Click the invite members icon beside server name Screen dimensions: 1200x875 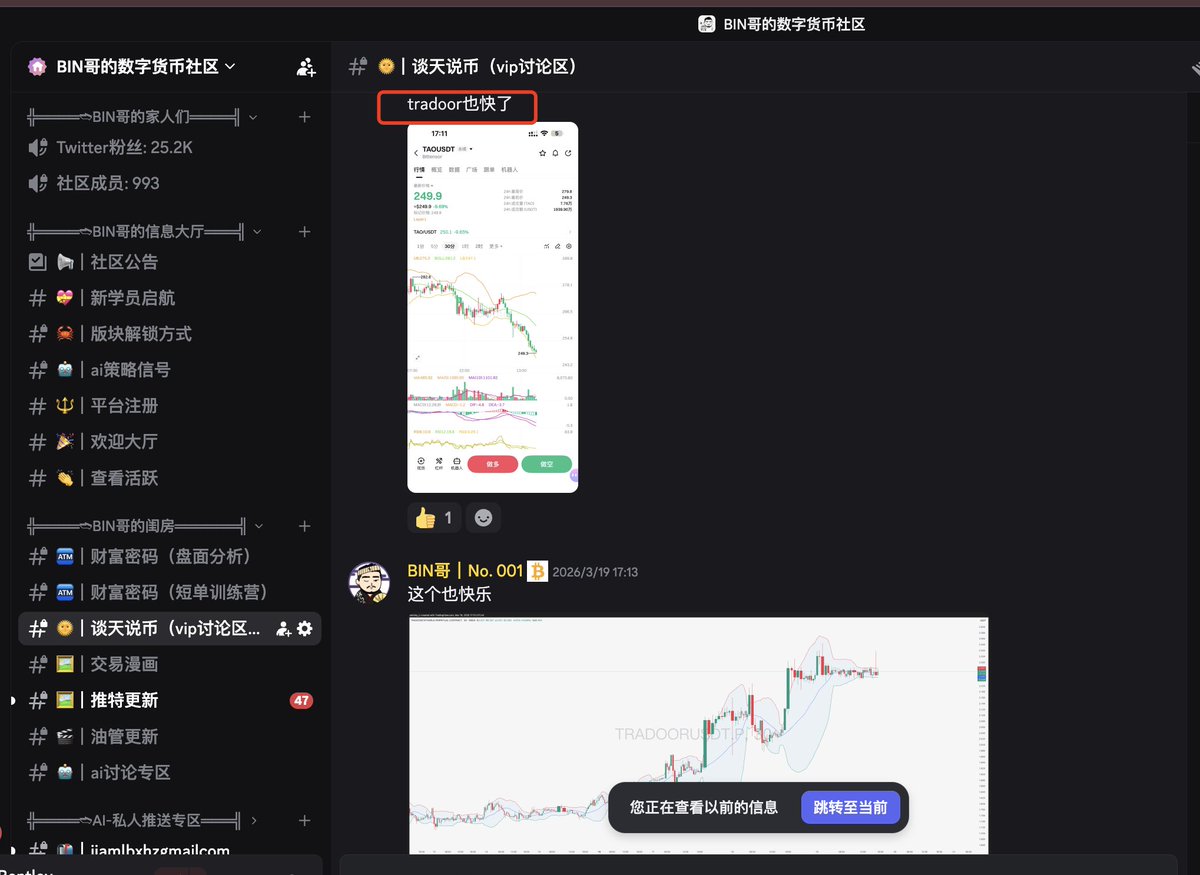(x=306, y=67)
